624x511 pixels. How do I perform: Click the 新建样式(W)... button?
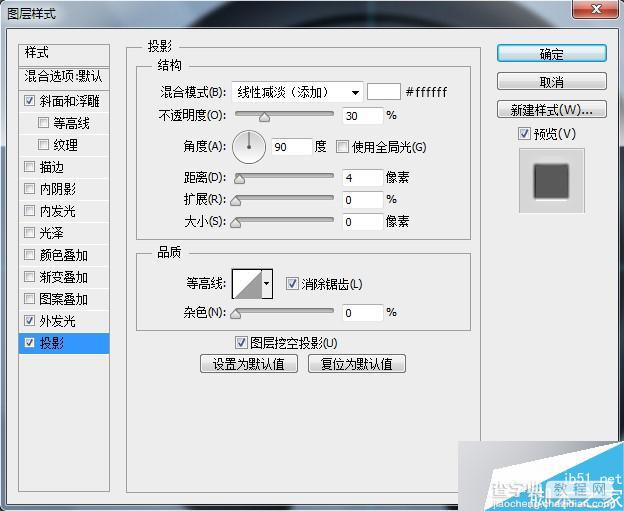click(552, 109)
